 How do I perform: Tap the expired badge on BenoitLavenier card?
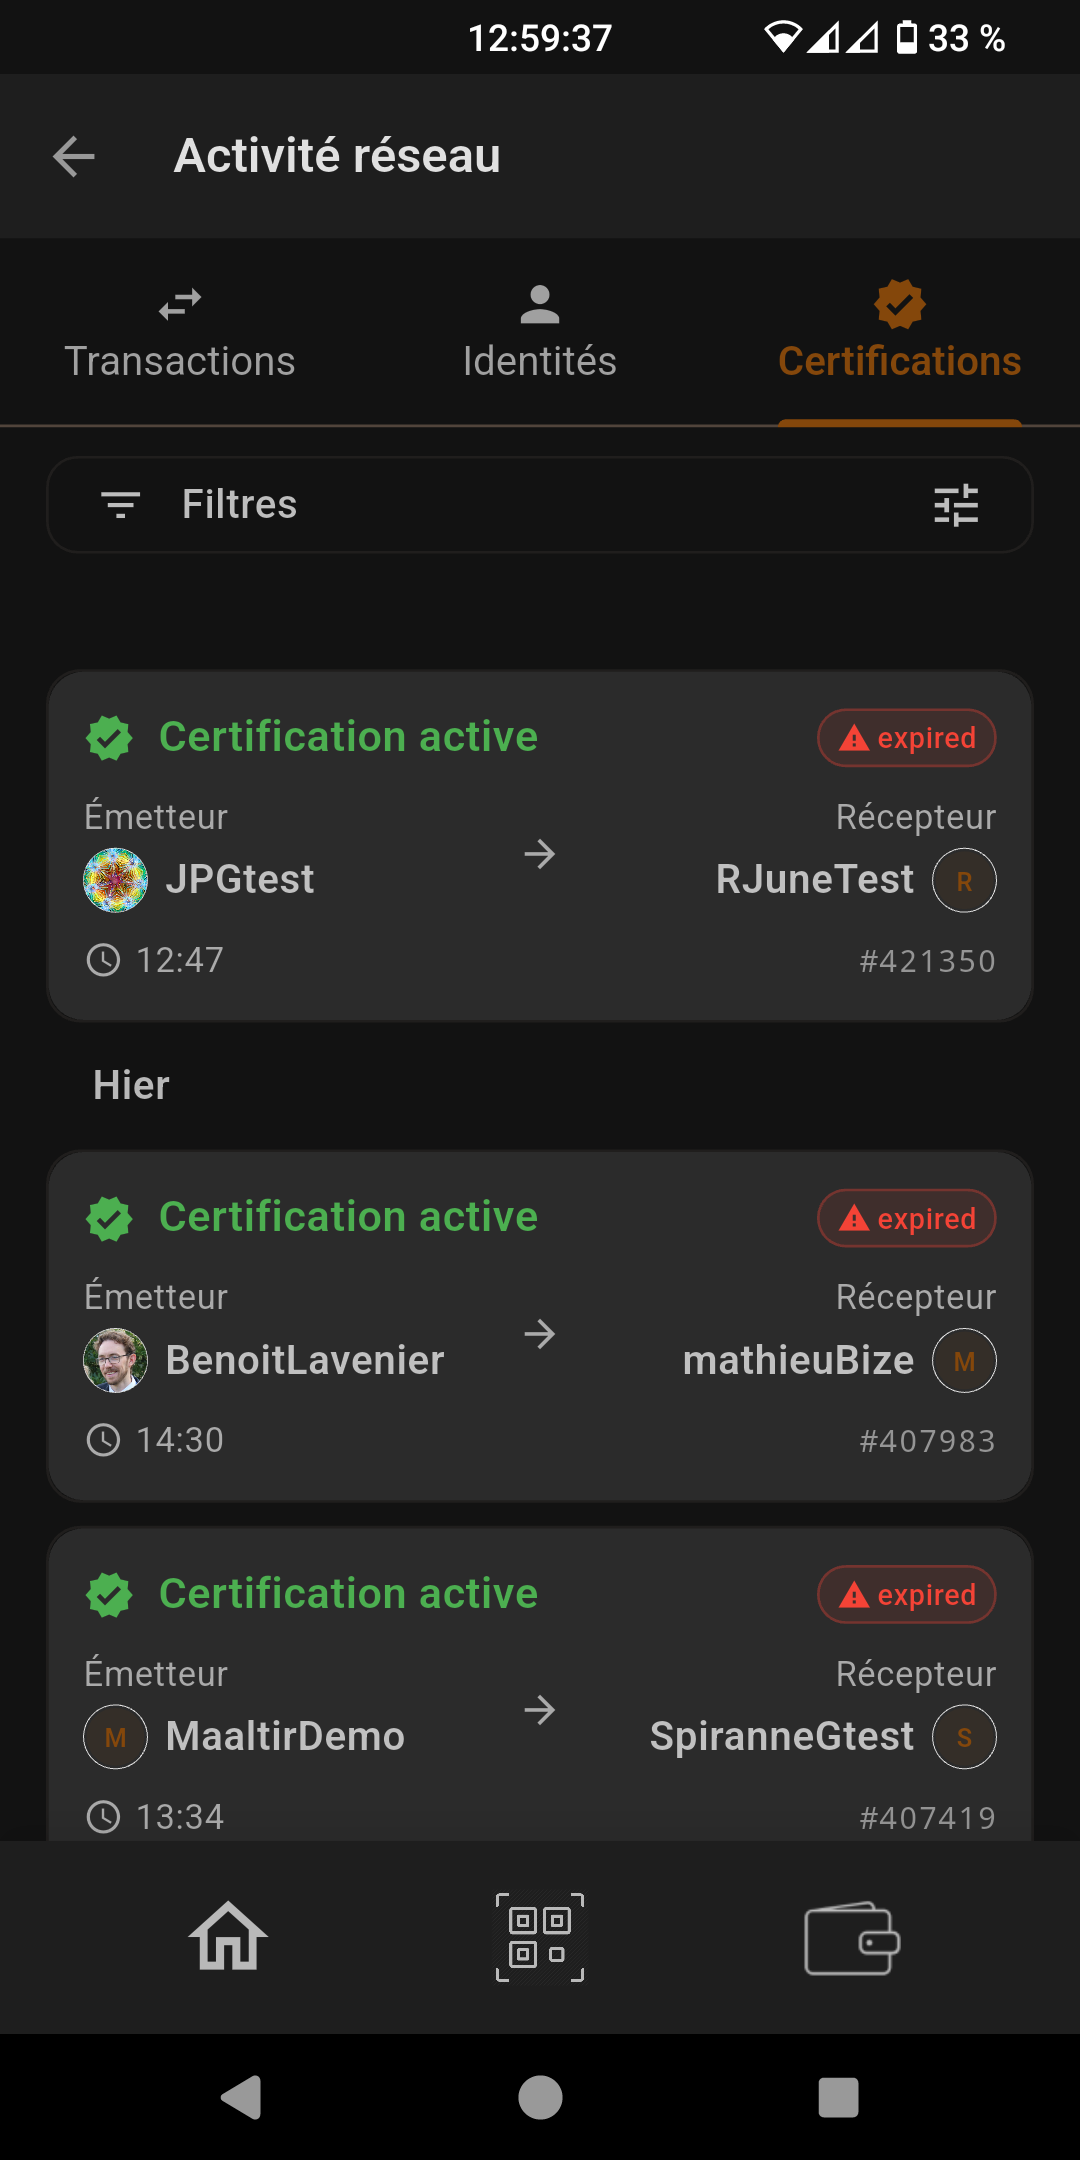(x=907, y=1218)
